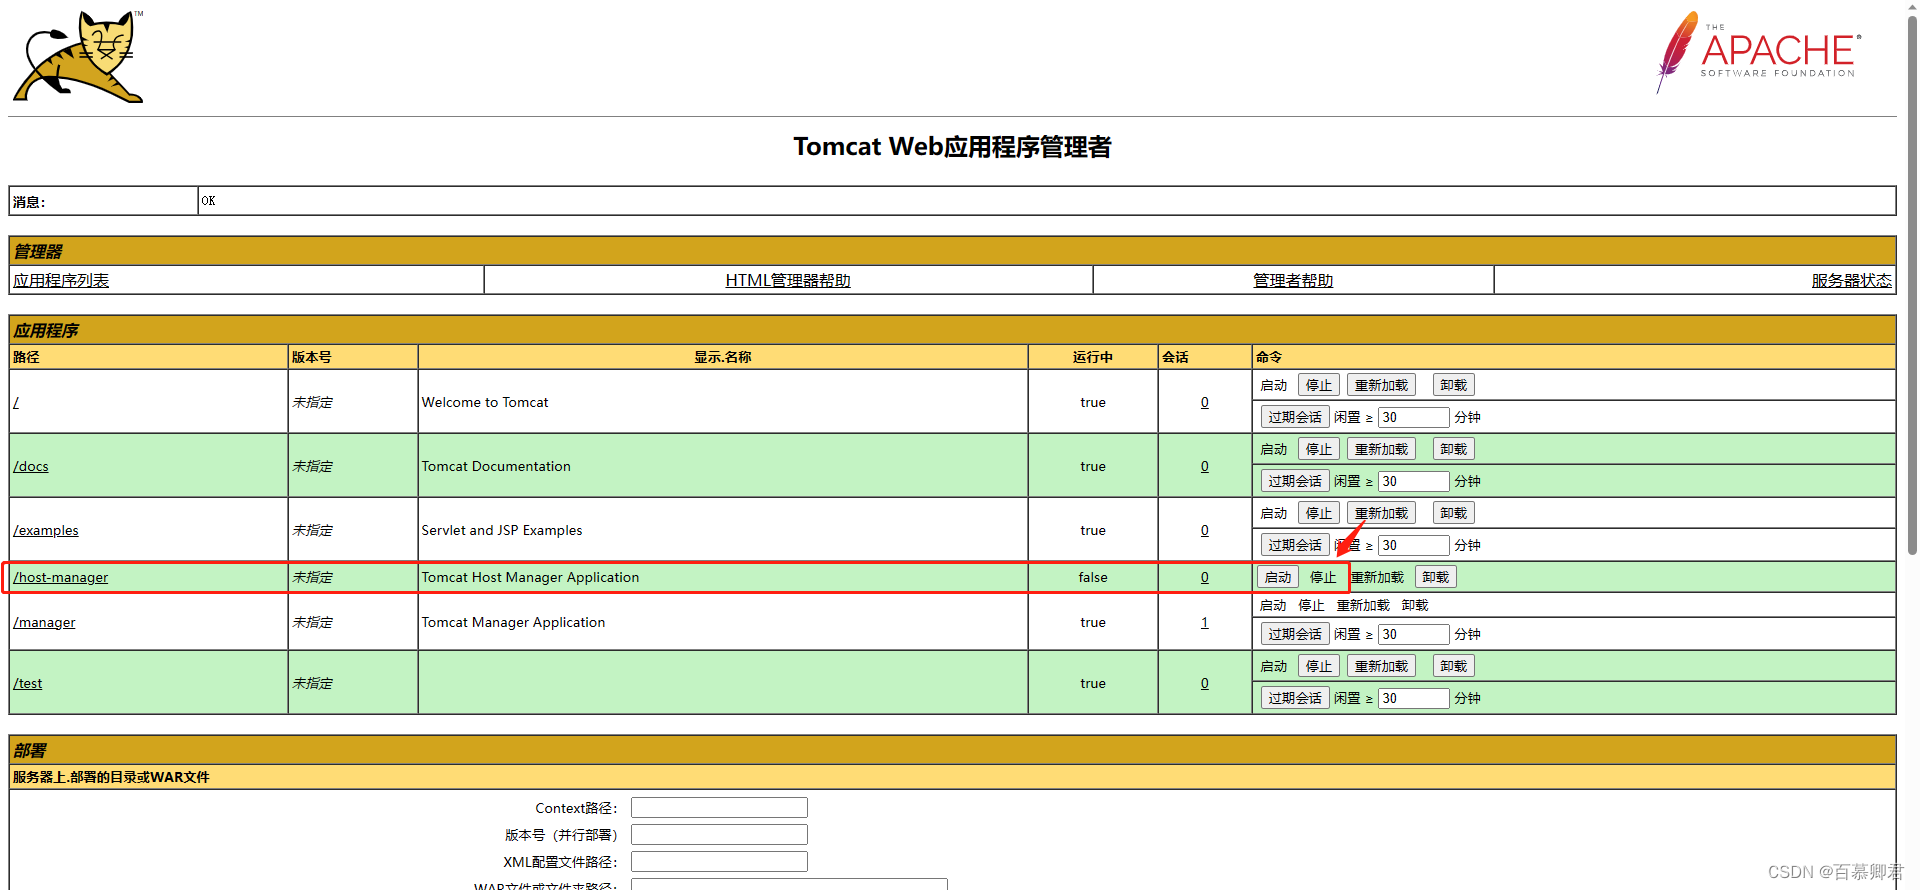This screenshot has width=1920, height=890.
Task: Click the Context路径 input field
Action: click(719, 807)
